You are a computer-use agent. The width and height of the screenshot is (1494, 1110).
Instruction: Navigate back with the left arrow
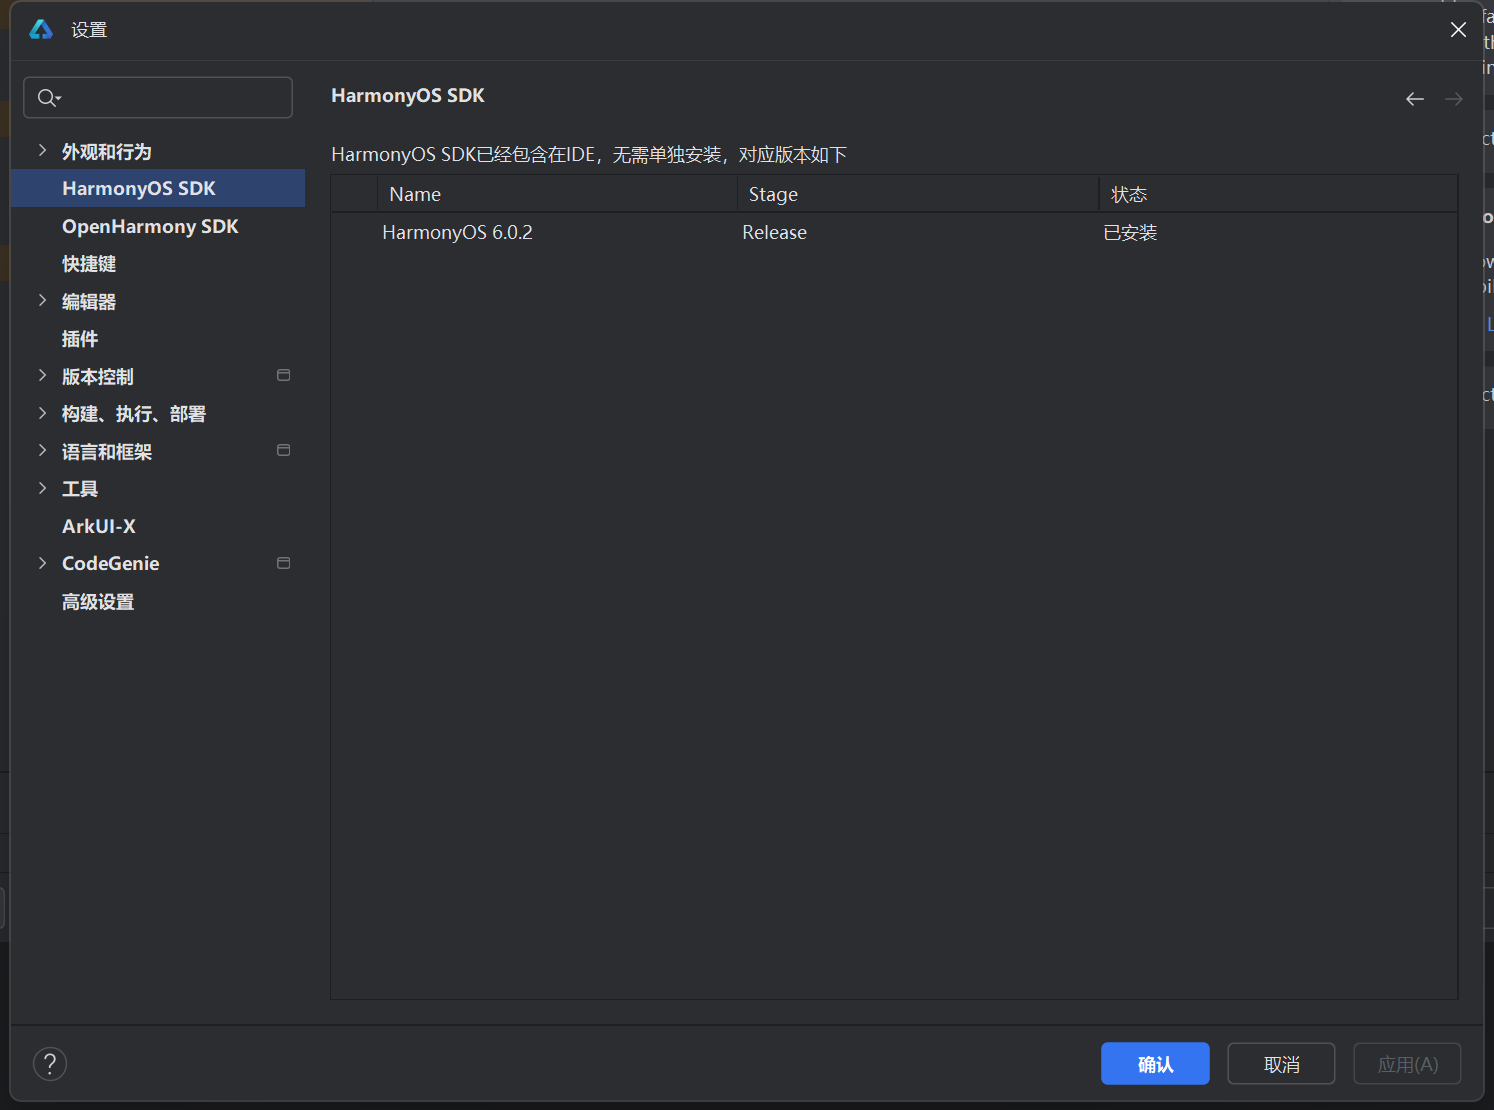(1414, 99)
